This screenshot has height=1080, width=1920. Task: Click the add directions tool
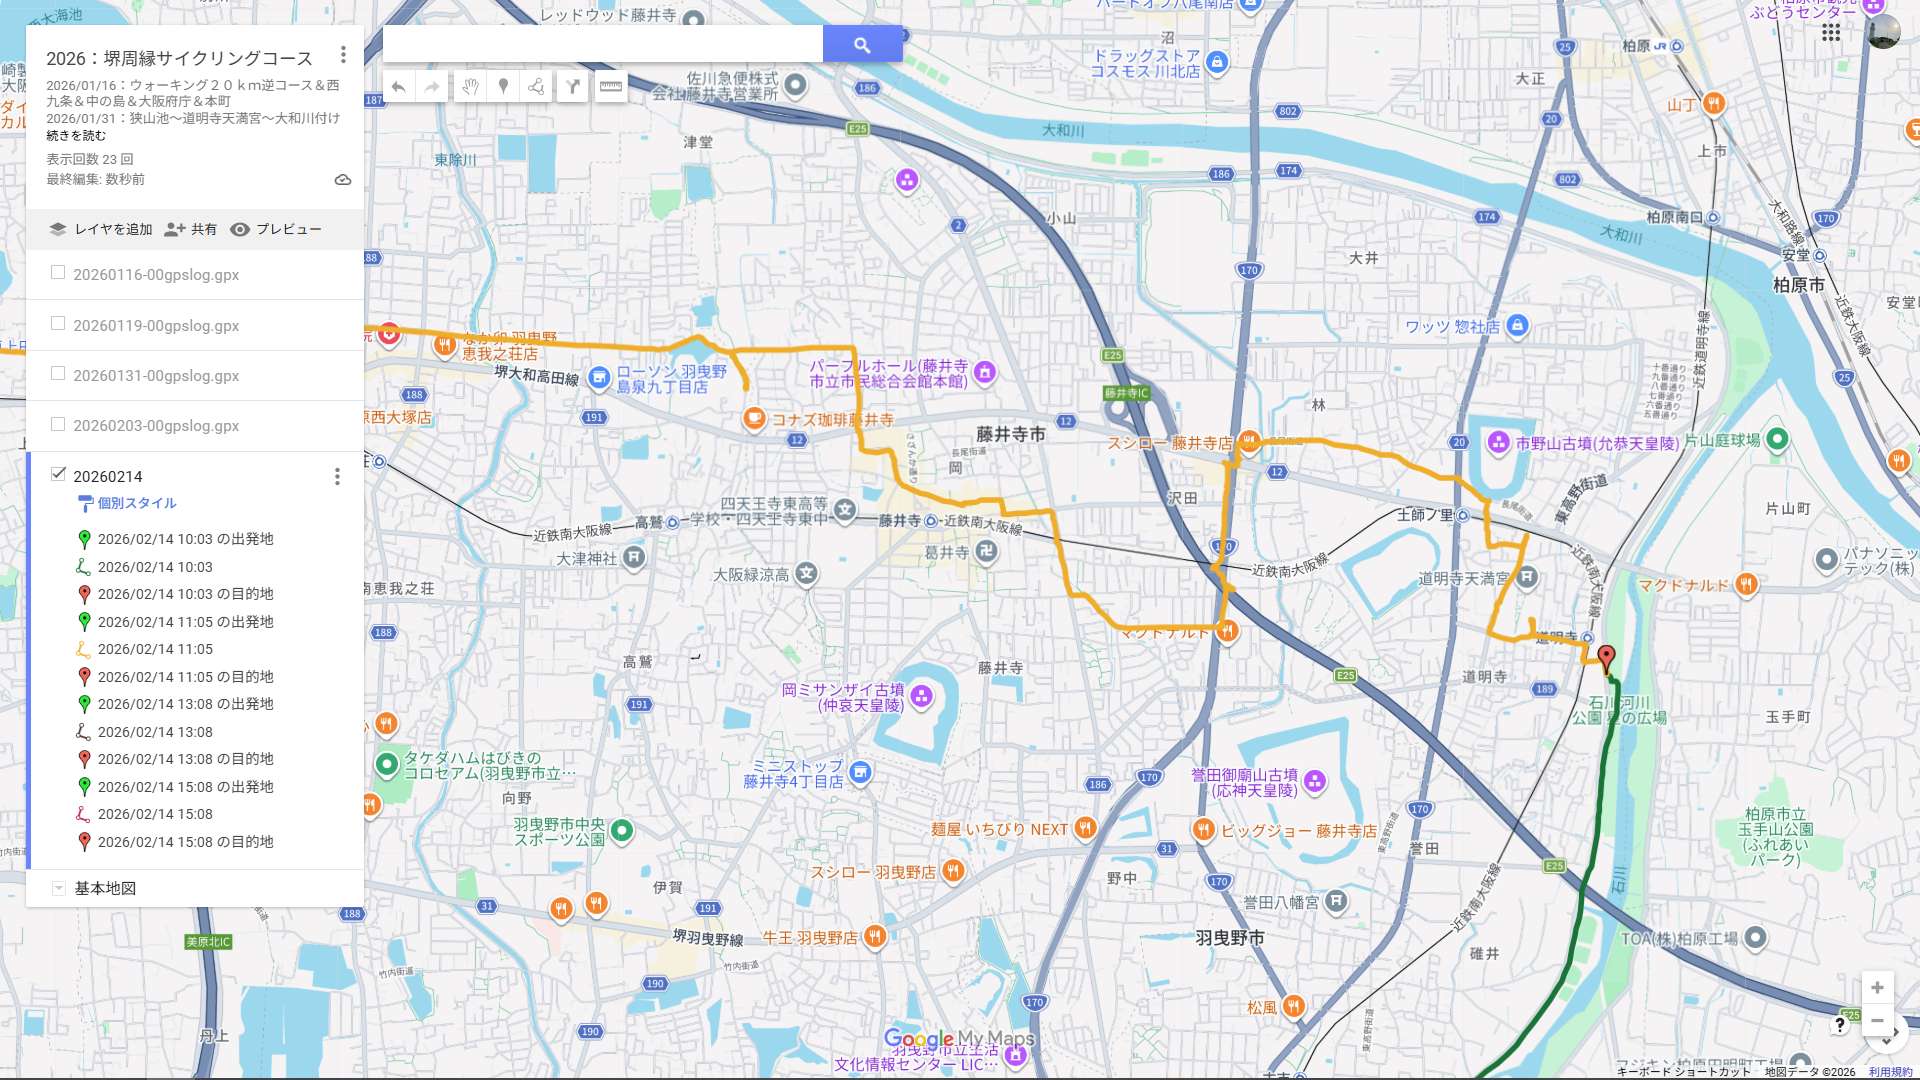click(572, 87)
